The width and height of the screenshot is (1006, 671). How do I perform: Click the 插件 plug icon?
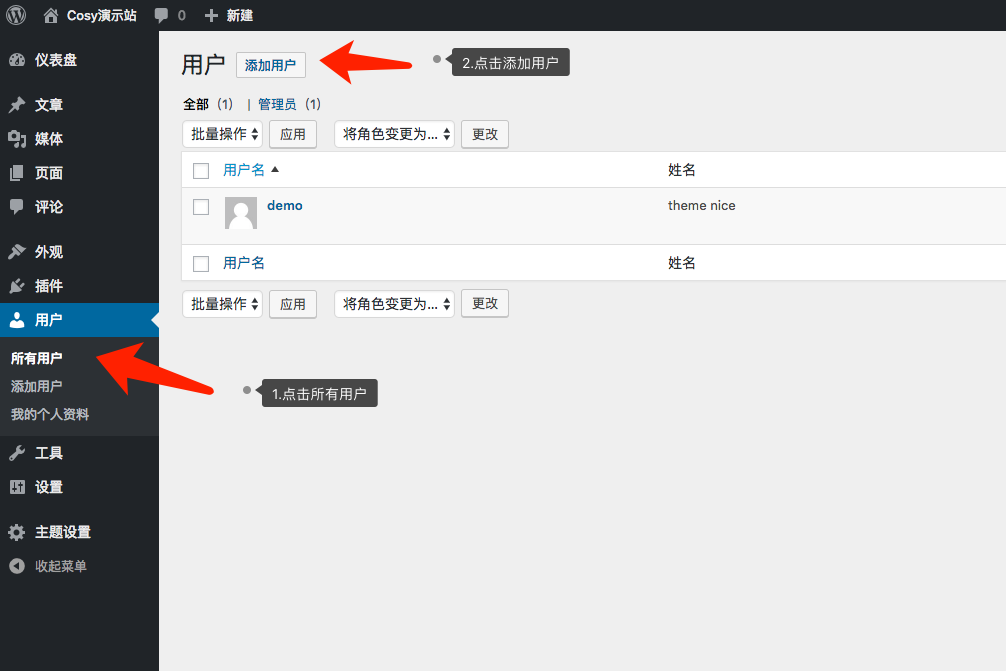point(17,286)
